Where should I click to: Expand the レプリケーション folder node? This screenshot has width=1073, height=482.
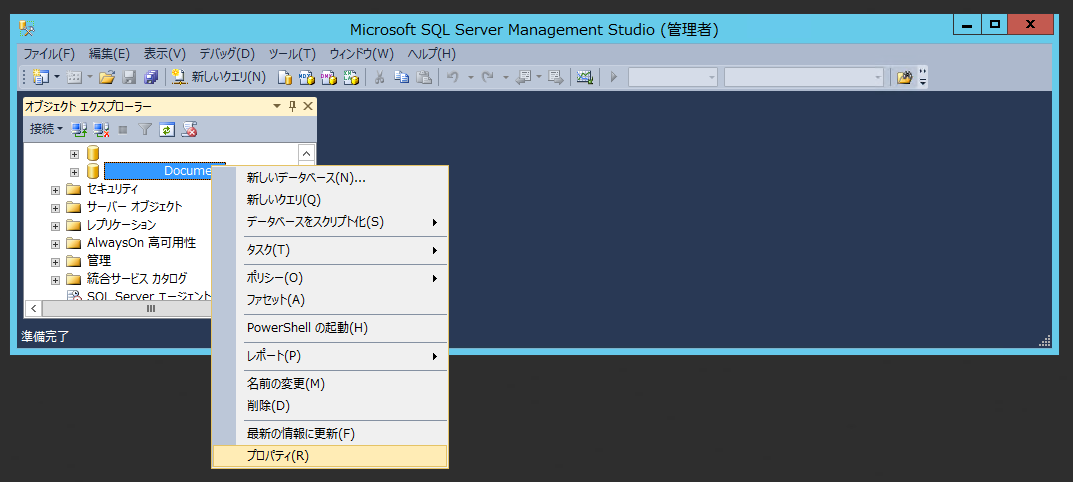(56, 226)
